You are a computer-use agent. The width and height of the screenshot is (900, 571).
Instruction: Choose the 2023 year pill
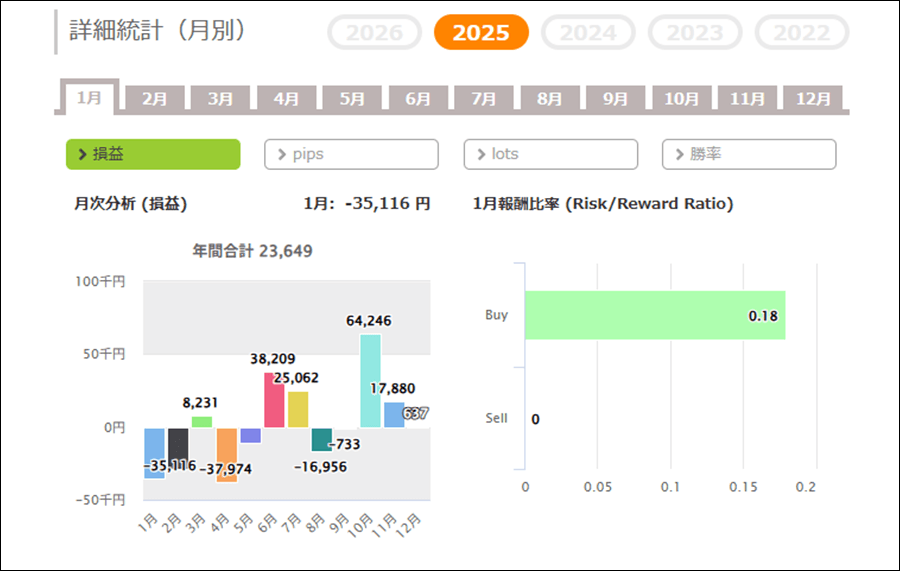[695, 33]
